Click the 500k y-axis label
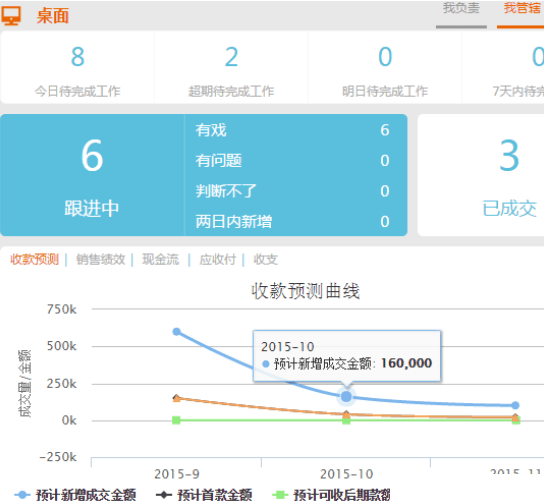 pos(62,346)
